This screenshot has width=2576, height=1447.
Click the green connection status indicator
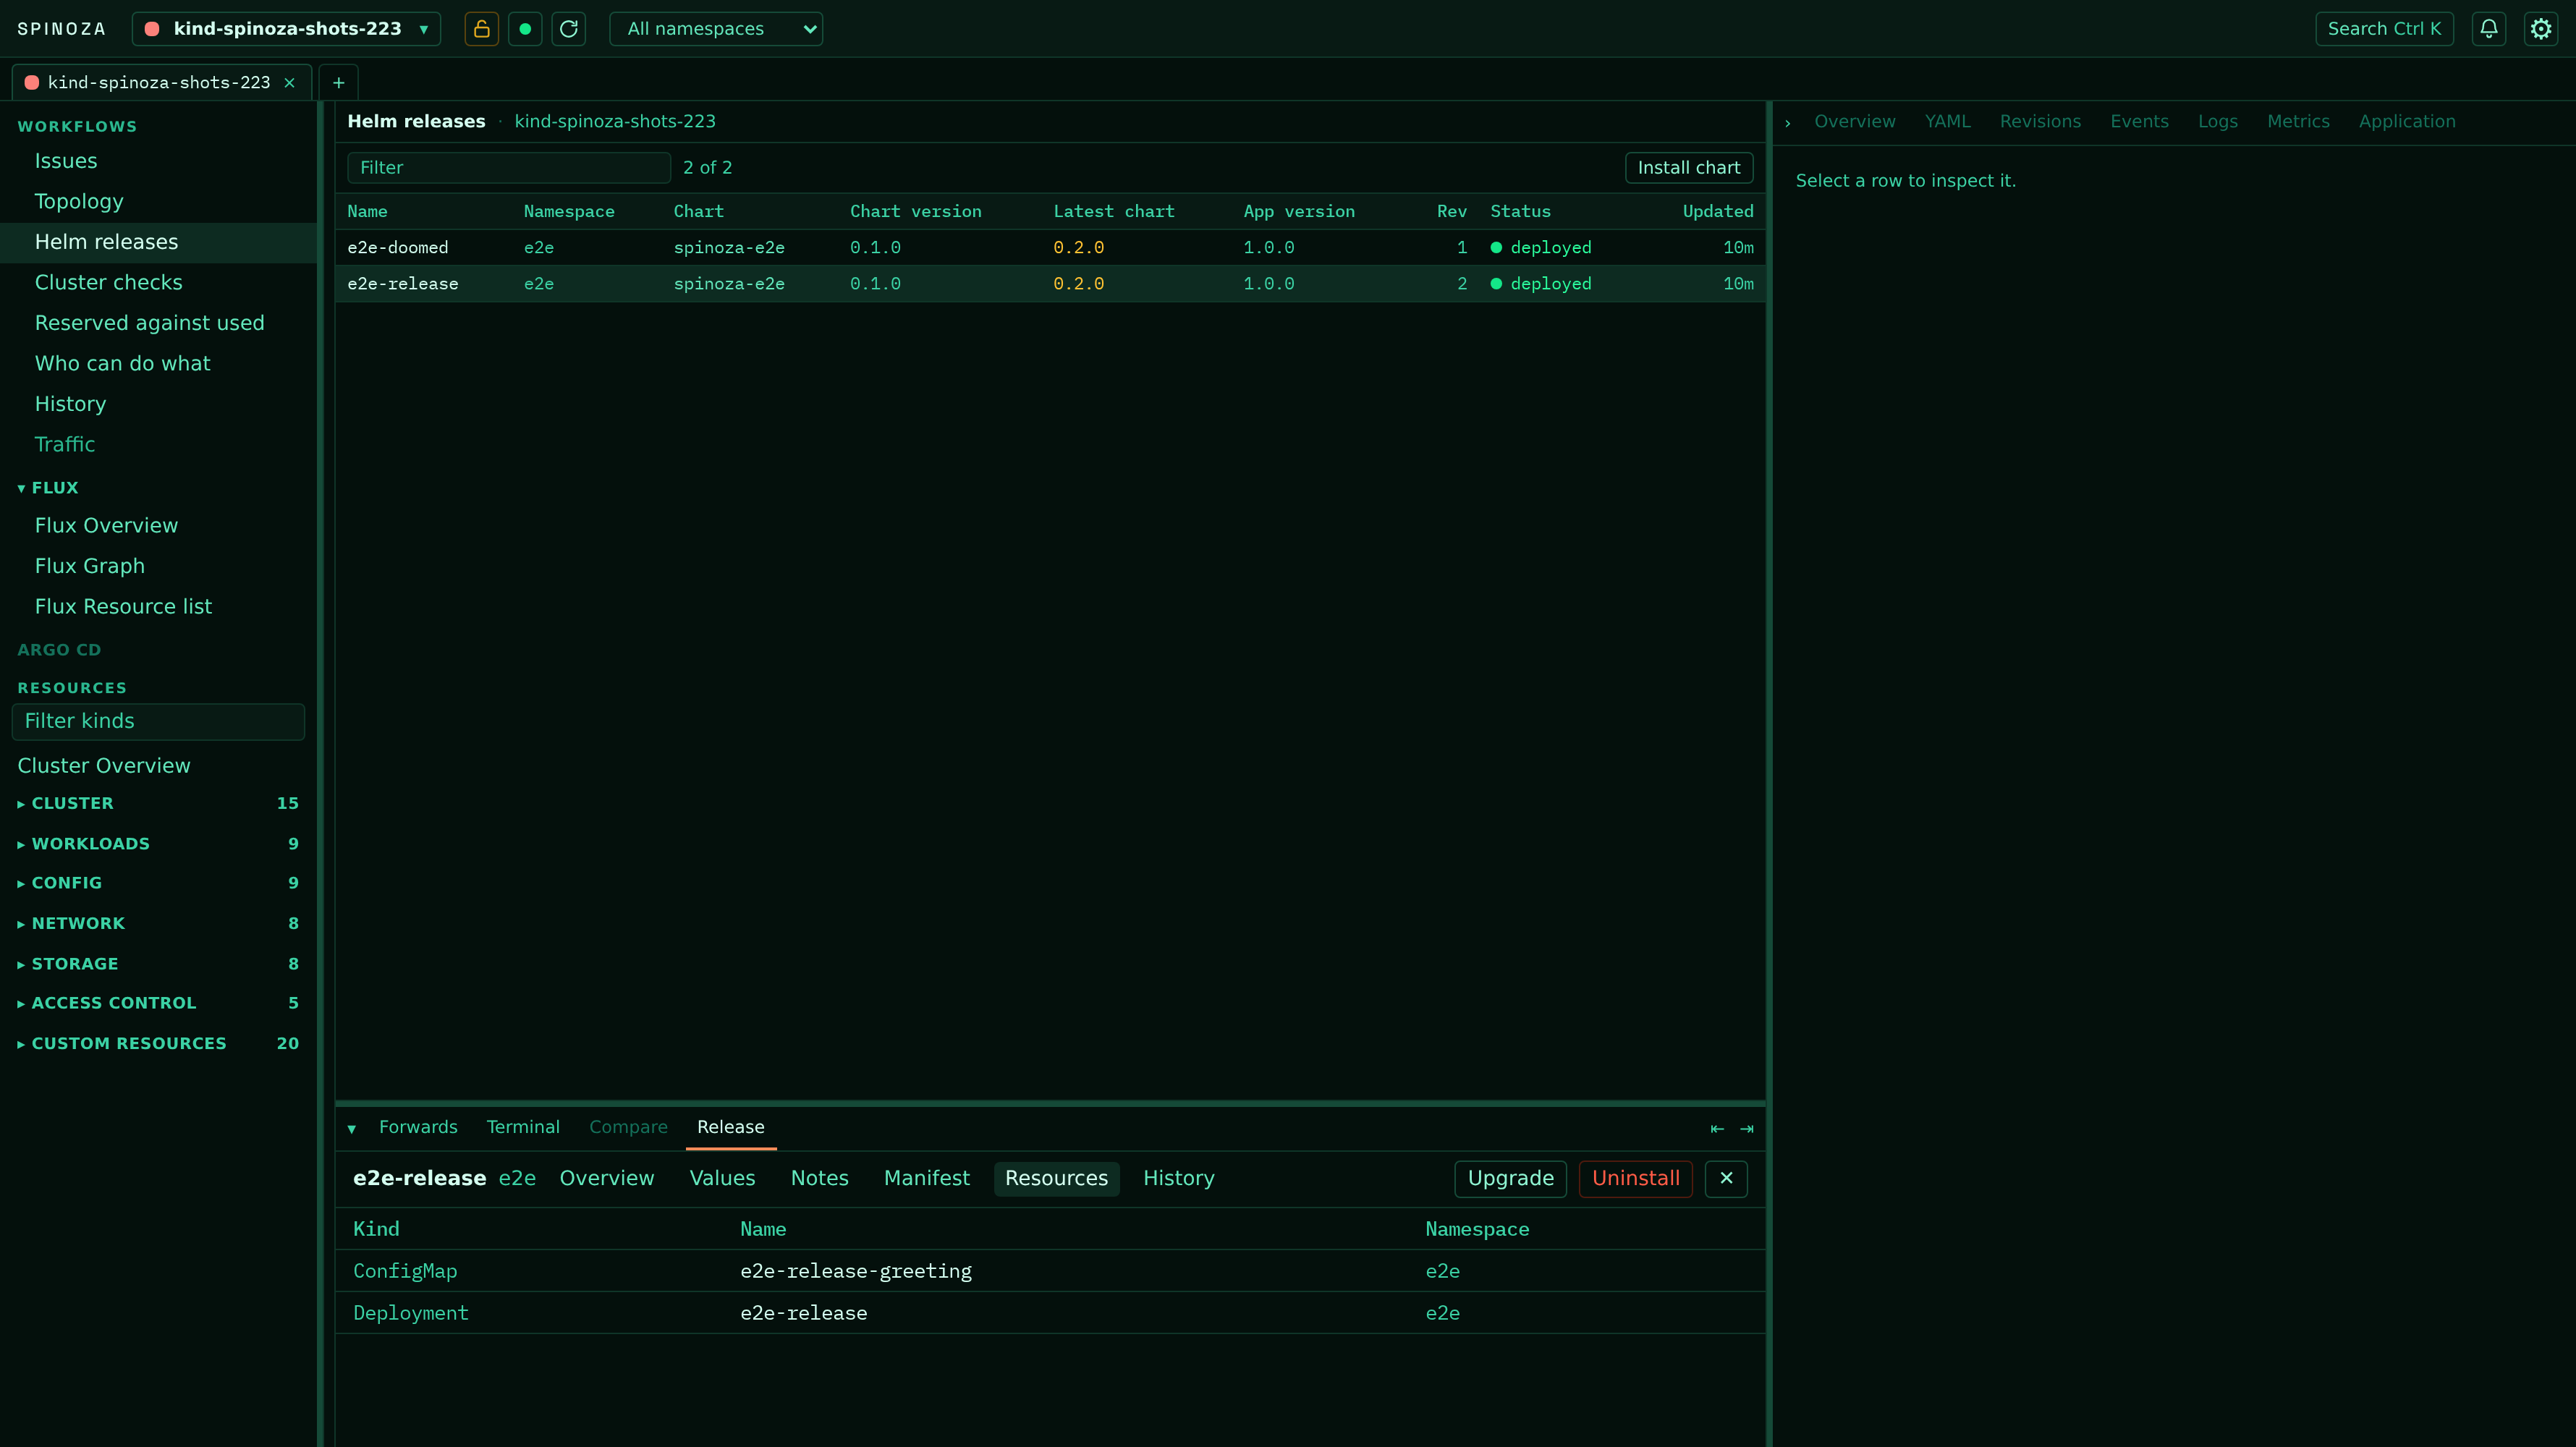pyautogui.click(x=525, y=29)
